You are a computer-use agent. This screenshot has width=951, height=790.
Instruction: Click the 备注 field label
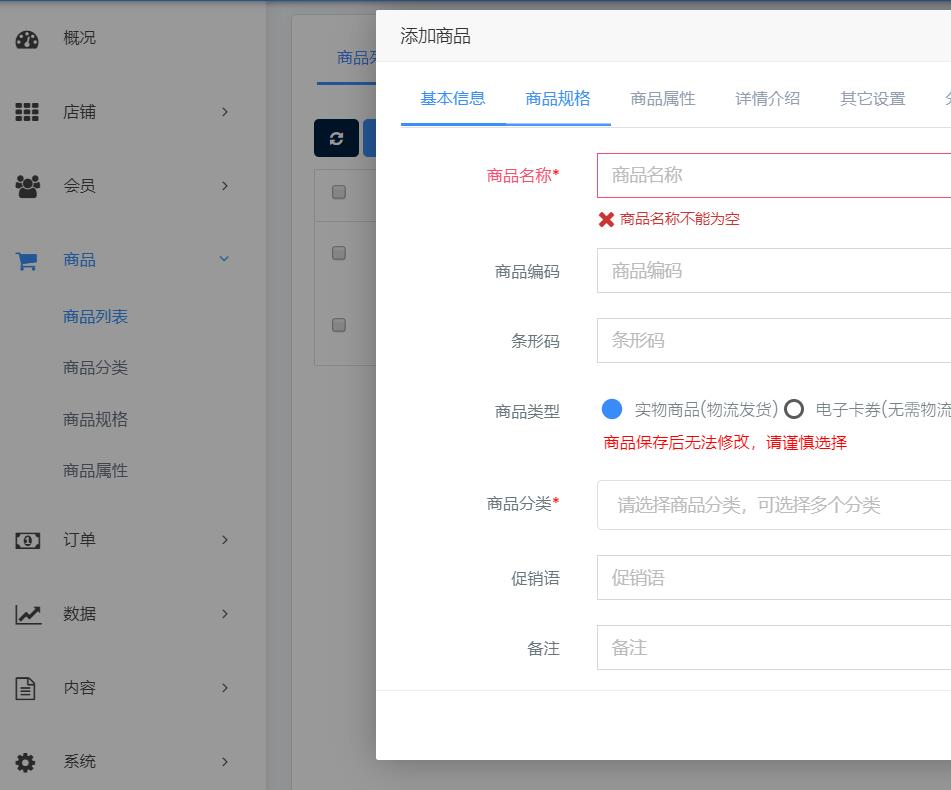tap(543, 649)
